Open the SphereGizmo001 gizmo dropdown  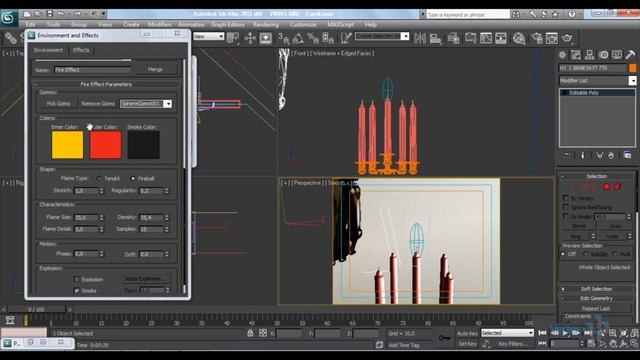[x=168, y=104]
